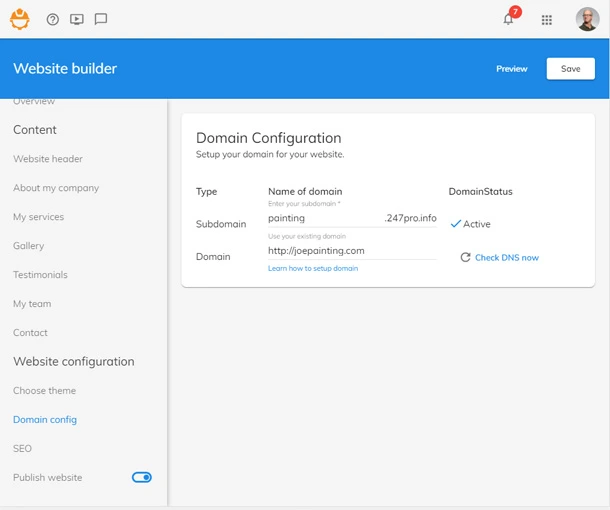Click the Save button
This screenshot has height=510, width=610.
tap(570, 69)
